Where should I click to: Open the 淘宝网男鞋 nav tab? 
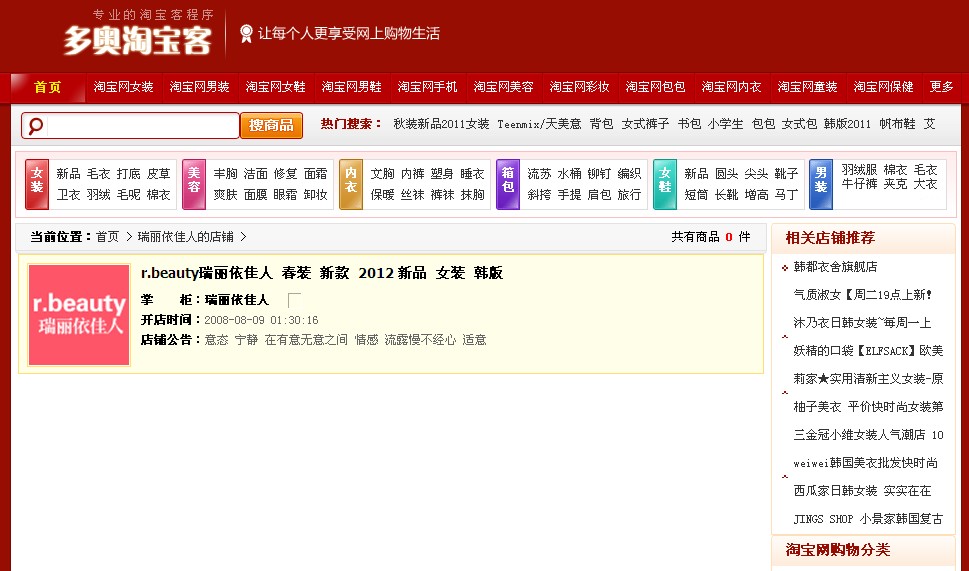(352, 87)
